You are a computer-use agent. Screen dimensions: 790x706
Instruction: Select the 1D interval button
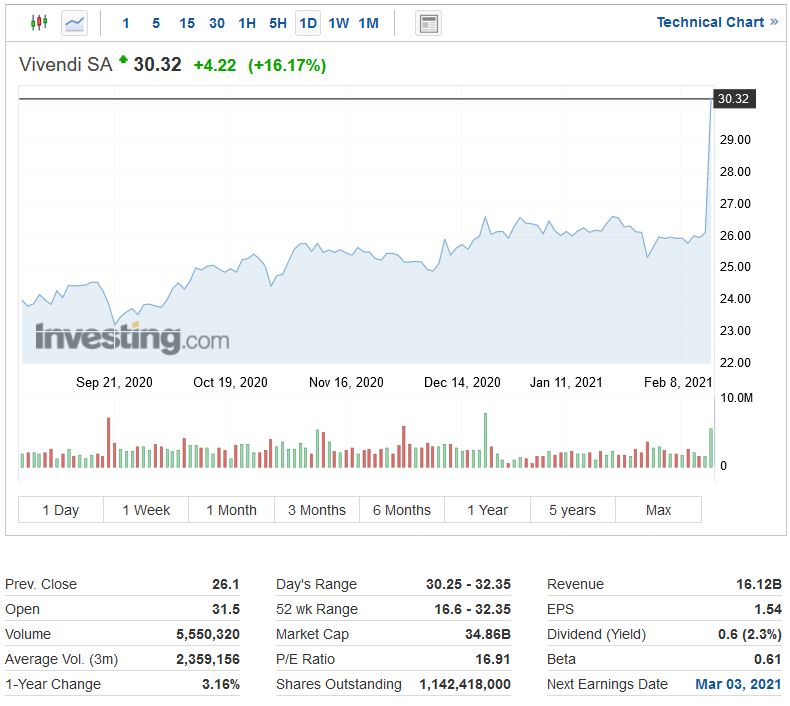tap(308, 23)
